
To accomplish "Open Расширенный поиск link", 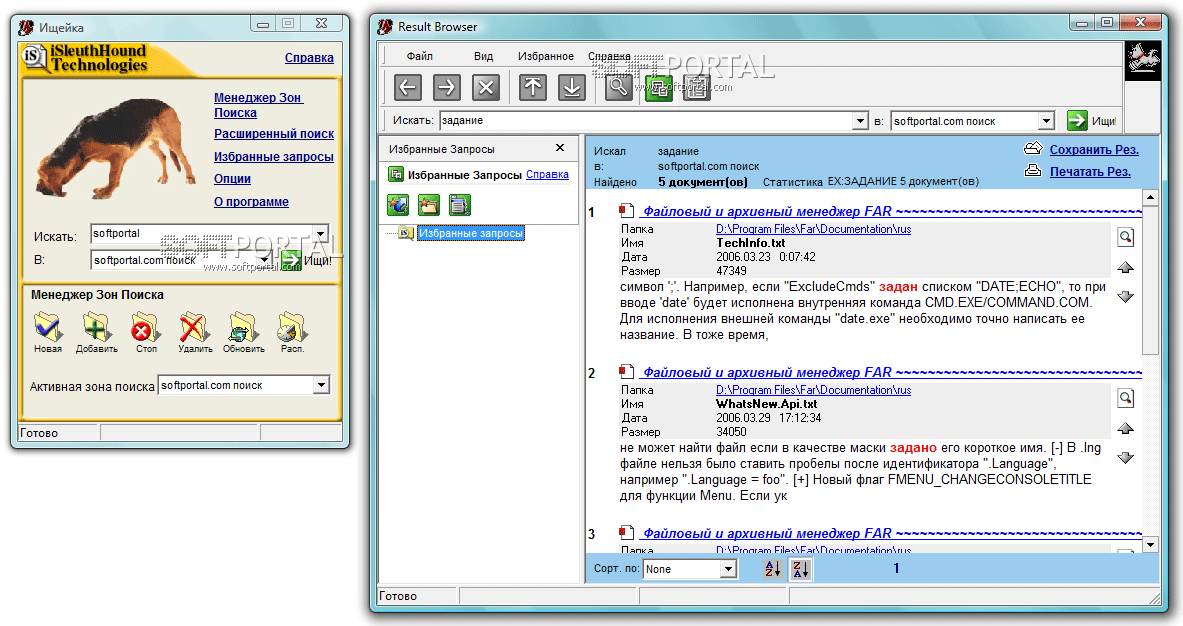I will tap(274, 133).
